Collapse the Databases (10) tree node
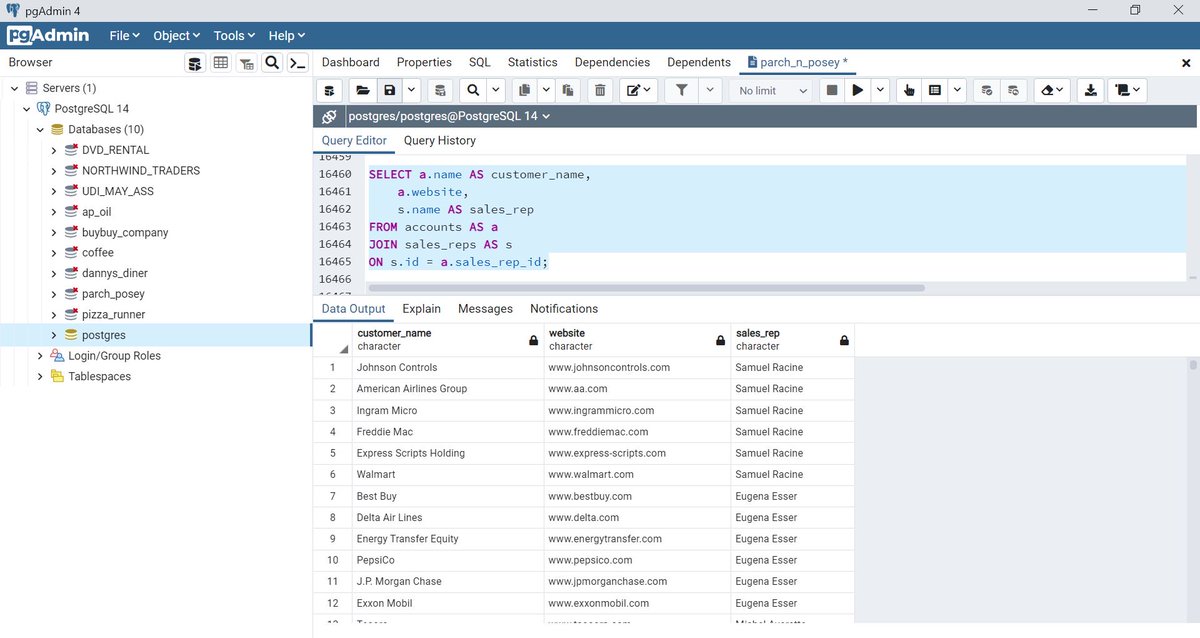 [40, 129]
